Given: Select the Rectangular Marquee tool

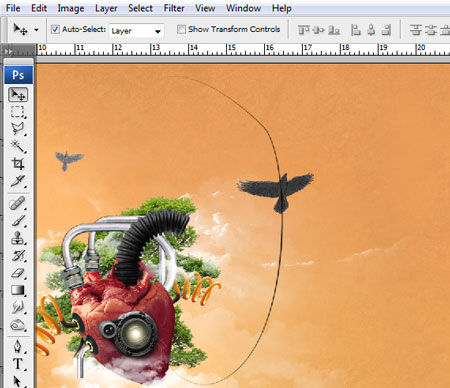Looking at the screenshot, I should (18, 112).
